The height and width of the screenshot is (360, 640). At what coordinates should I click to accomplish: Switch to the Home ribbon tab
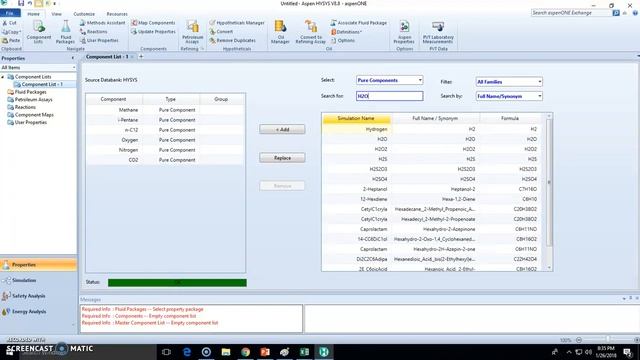click(x=33, y=13)
